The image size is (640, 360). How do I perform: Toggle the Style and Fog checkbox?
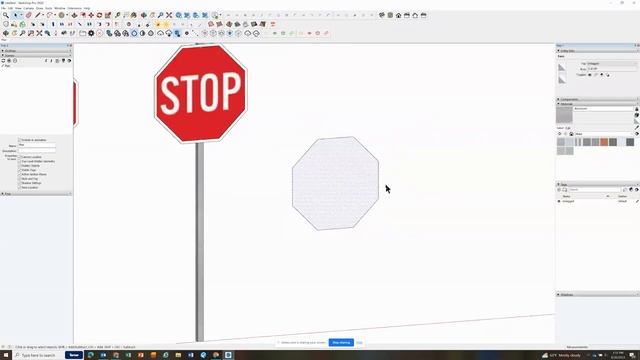coord(19,179)
